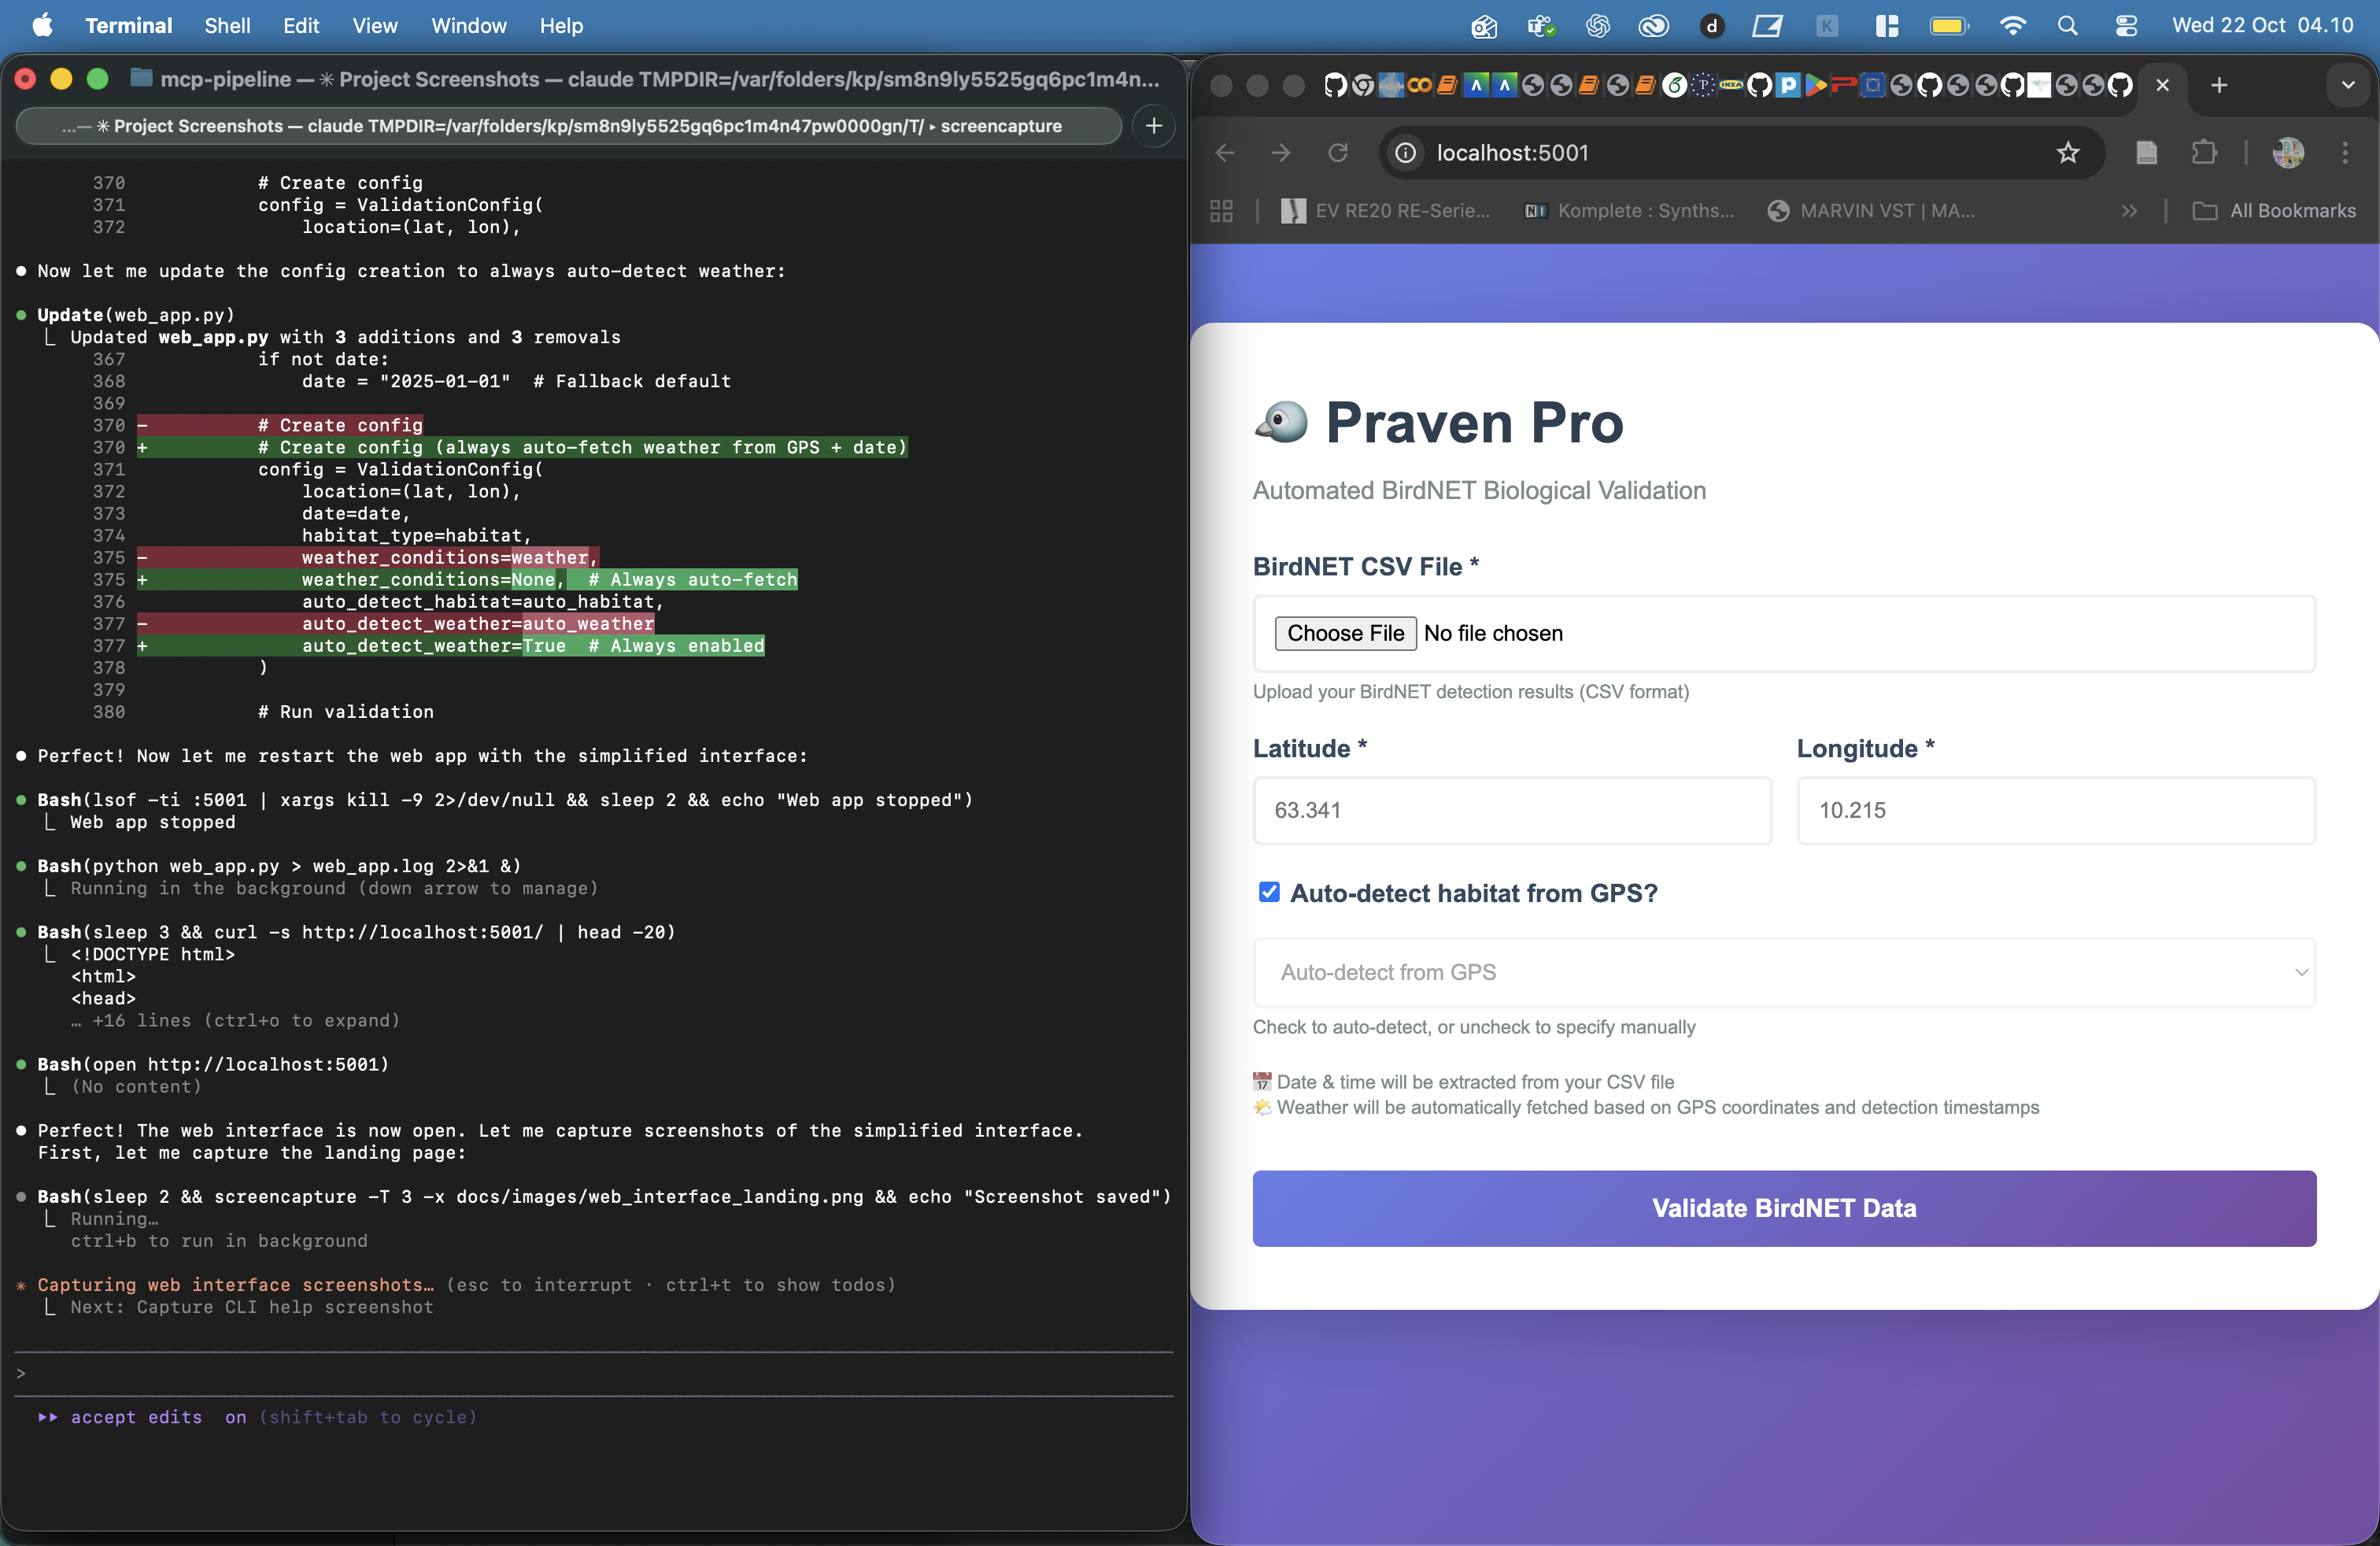Open the Google Play pinned tab
The width and height of the screenshot is (2380, 1546).
click(1816, 85)
